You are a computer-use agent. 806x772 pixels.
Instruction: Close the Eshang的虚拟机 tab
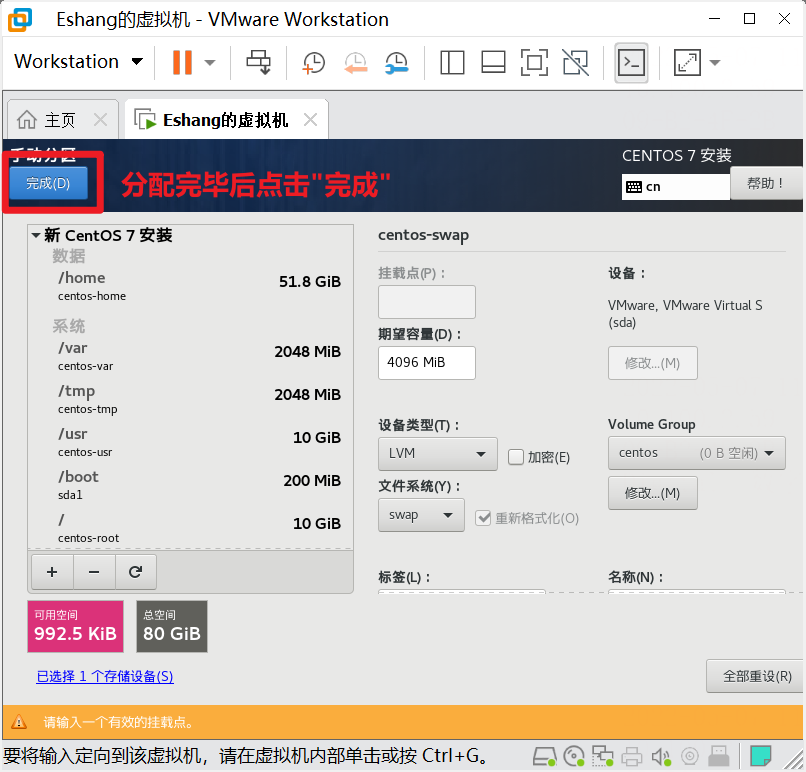click(310, 120)
